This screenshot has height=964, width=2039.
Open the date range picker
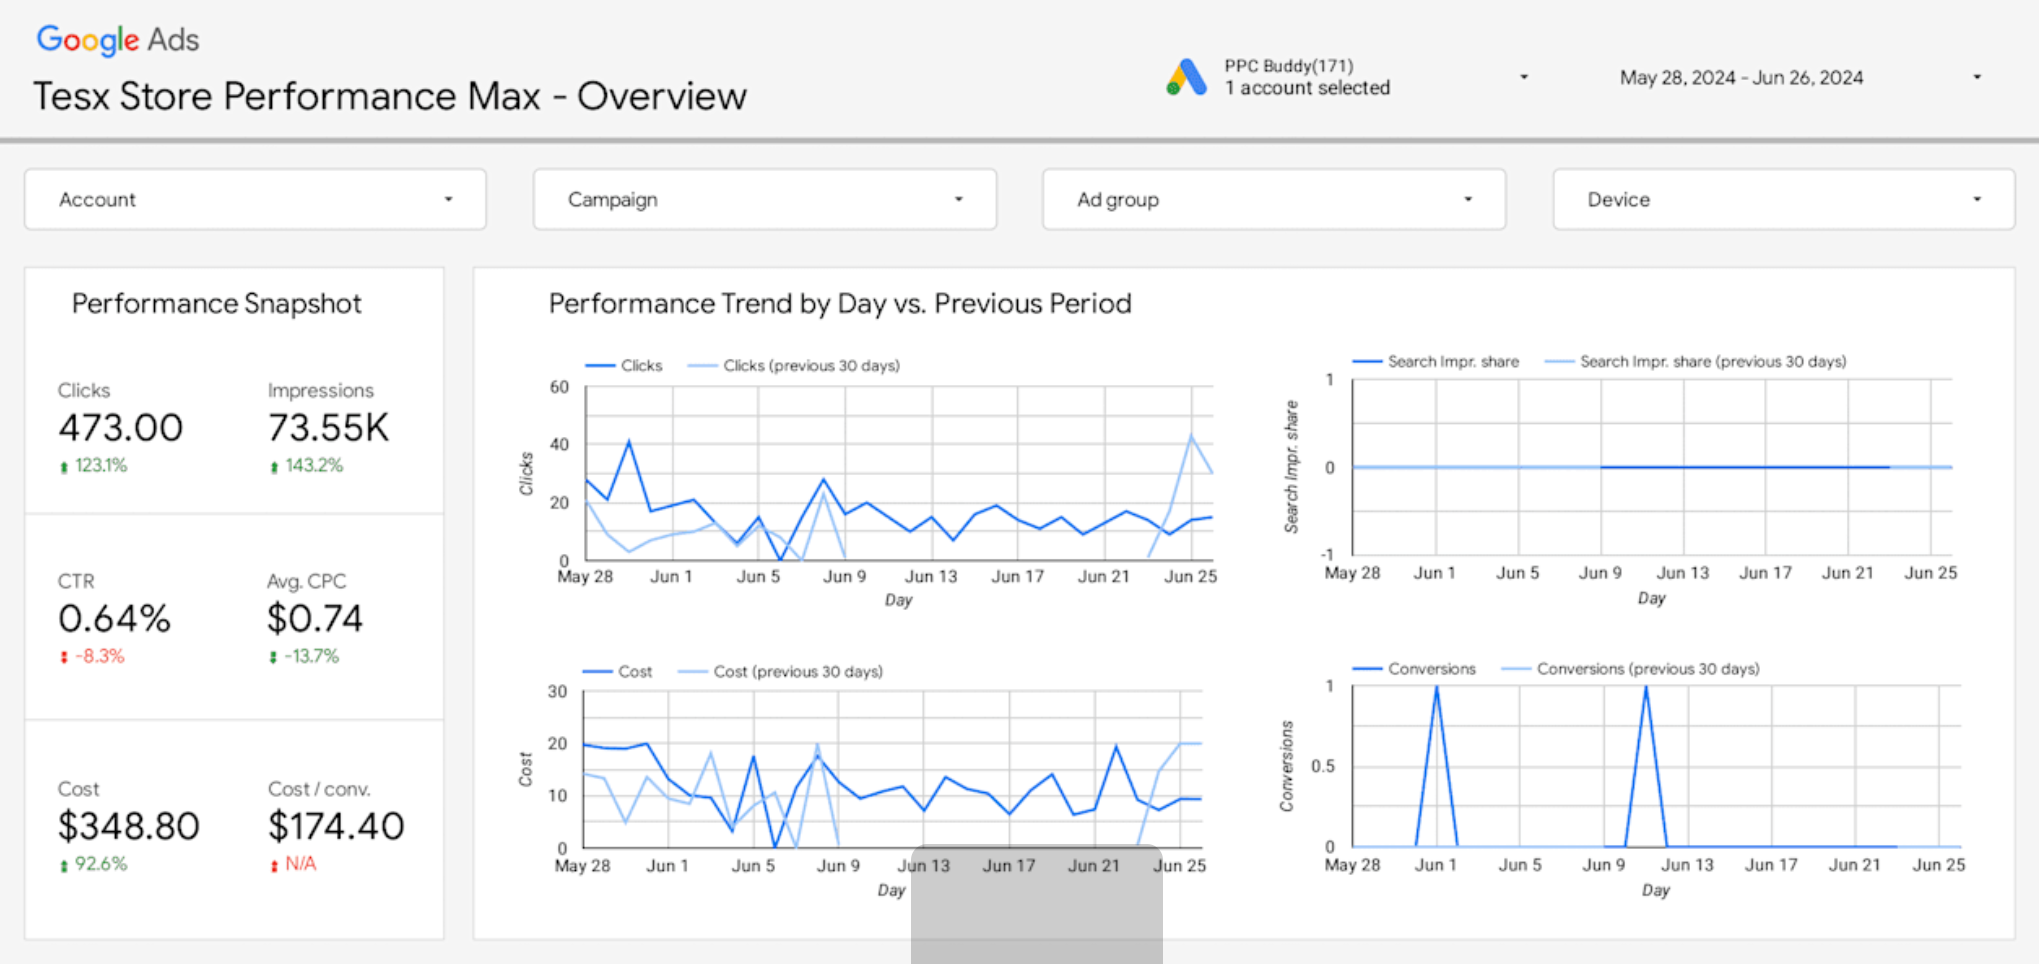point(1798,78)
